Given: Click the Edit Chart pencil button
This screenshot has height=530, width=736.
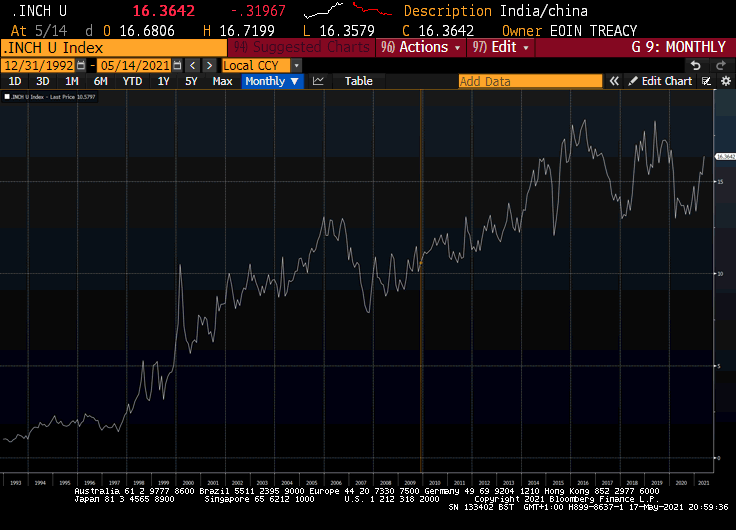Looking at the screenshot, I should coord(660,81).
